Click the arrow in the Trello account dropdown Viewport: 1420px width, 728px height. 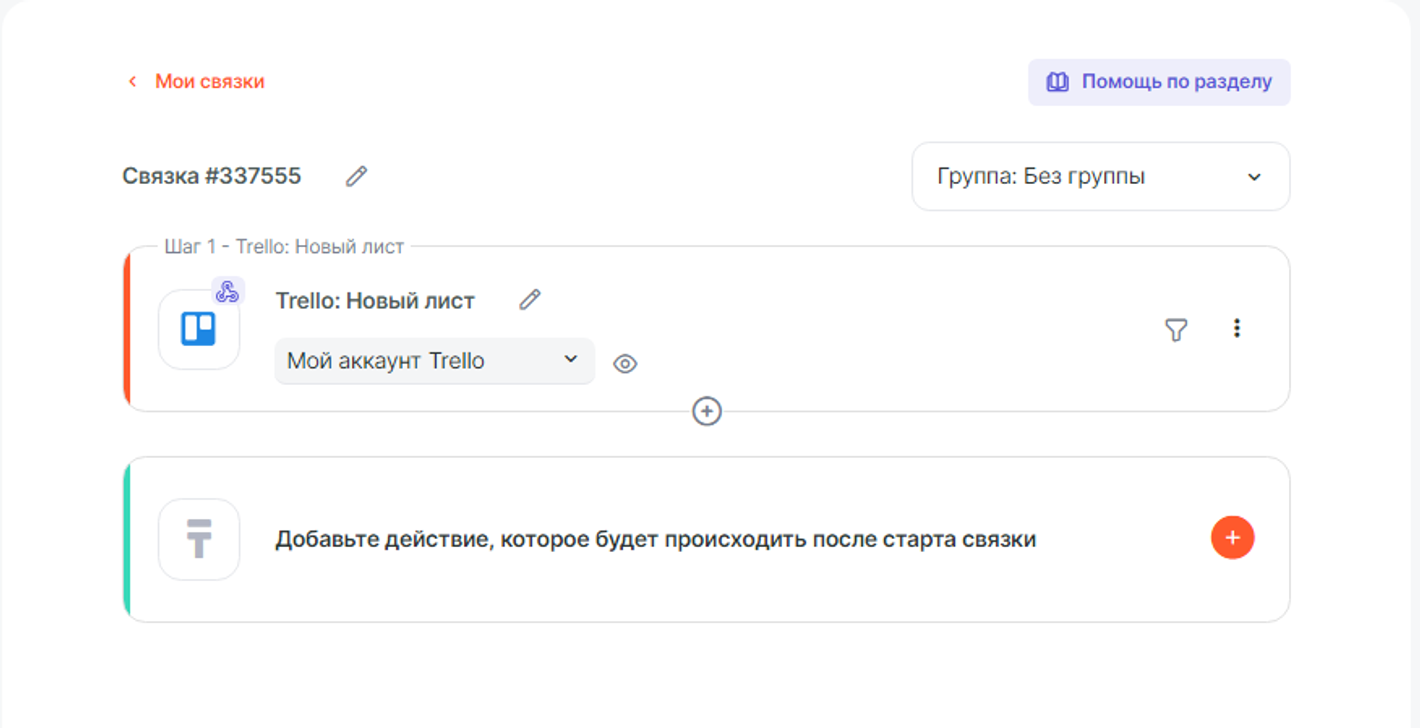(x=571, y=359)
